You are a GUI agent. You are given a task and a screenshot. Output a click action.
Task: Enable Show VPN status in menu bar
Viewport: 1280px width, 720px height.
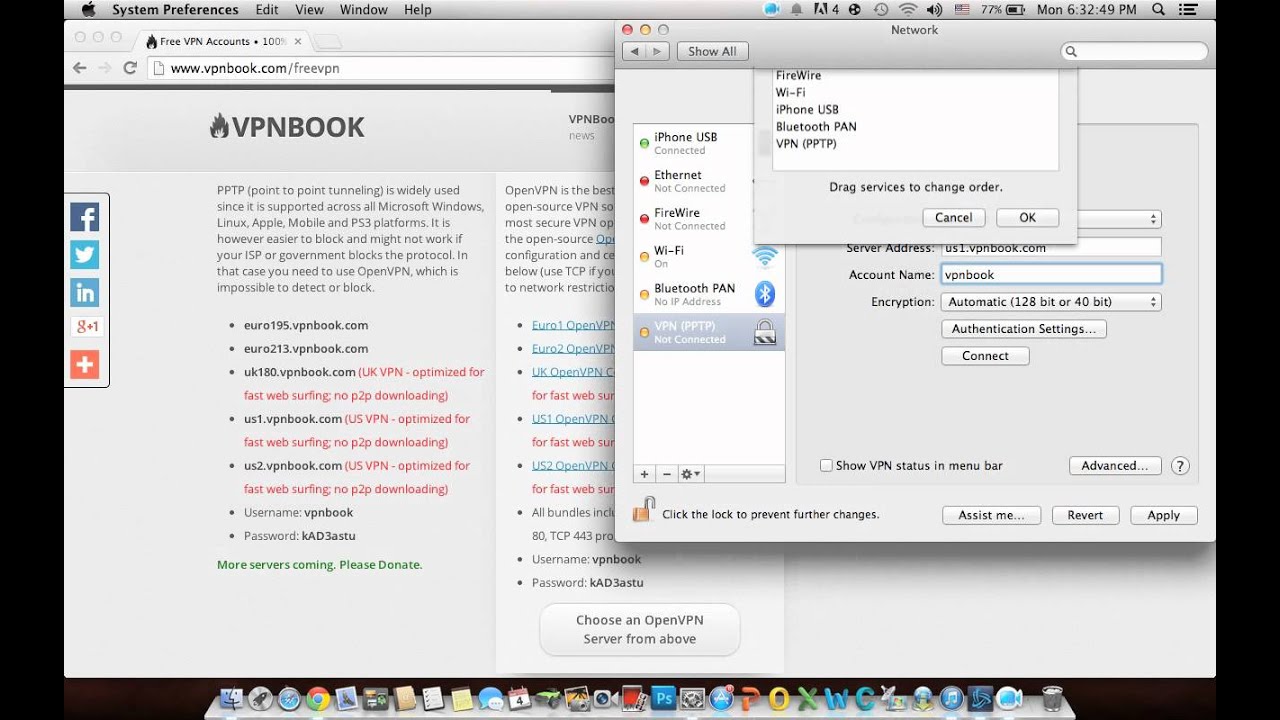point(826,466)
